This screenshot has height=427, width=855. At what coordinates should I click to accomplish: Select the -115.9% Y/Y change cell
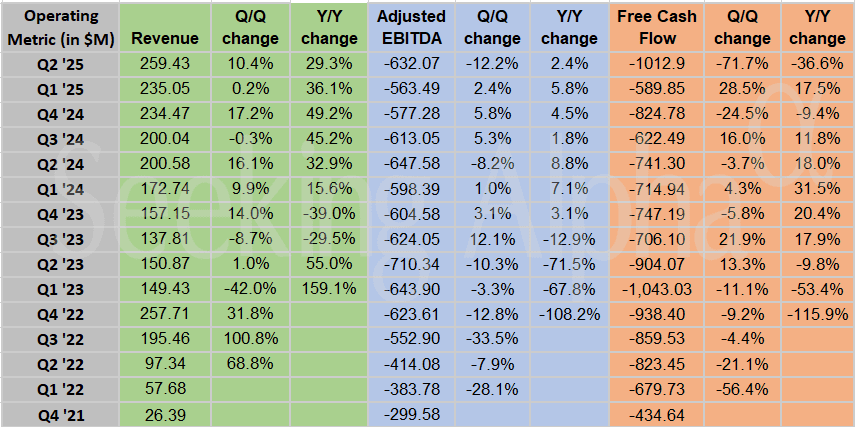point(816,314)
